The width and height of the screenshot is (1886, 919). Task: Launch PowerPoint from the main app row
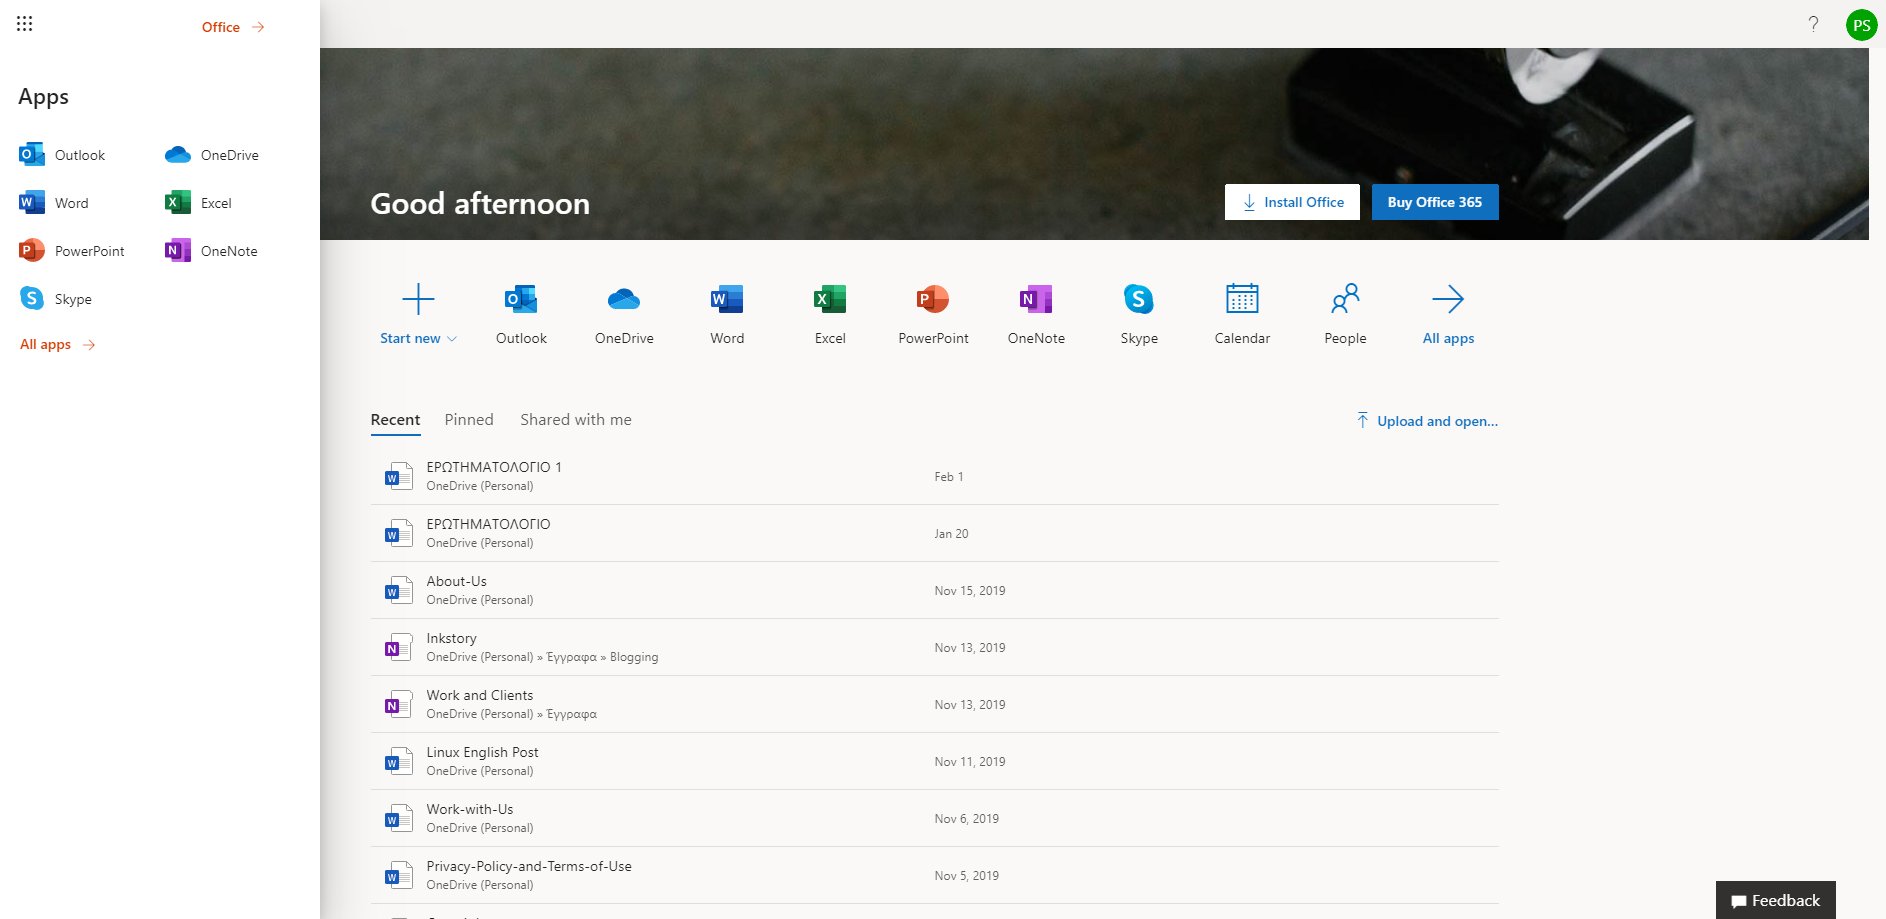(933, 300)
